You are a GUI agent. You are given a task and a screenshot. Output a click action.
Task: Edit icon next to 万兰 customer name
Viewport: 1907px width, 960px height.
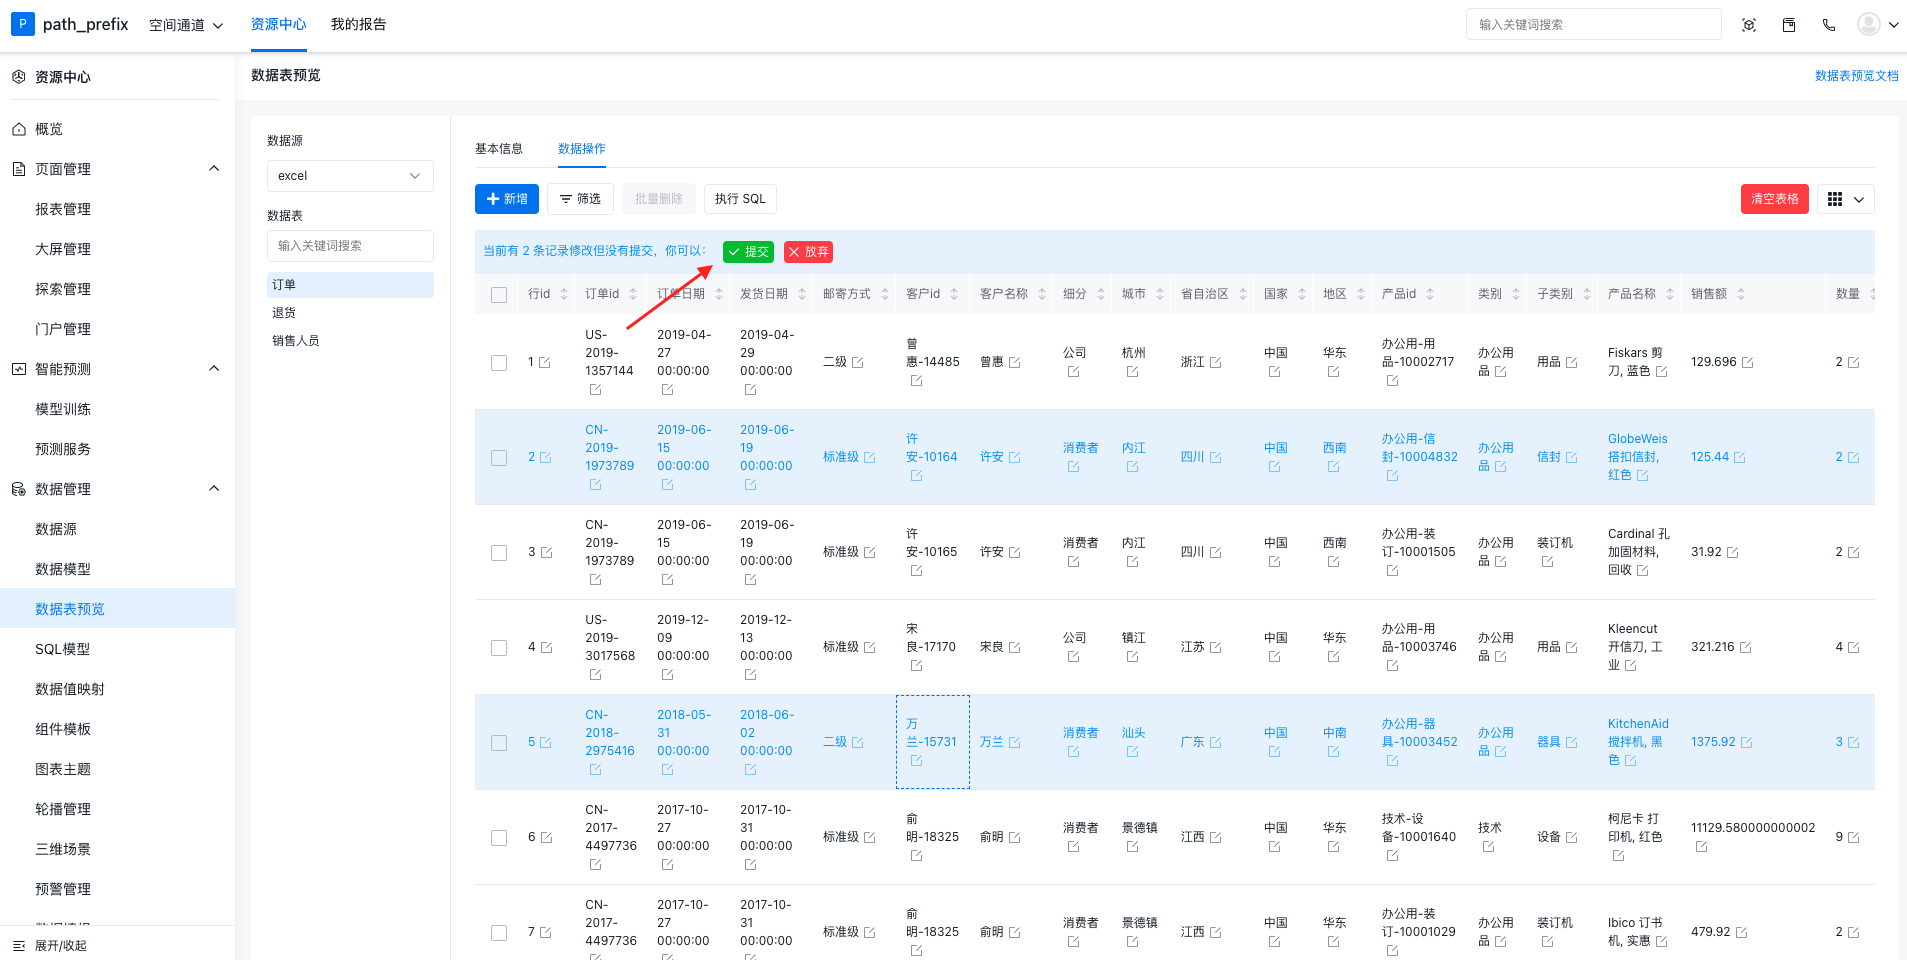click(x=1015, y=742)
